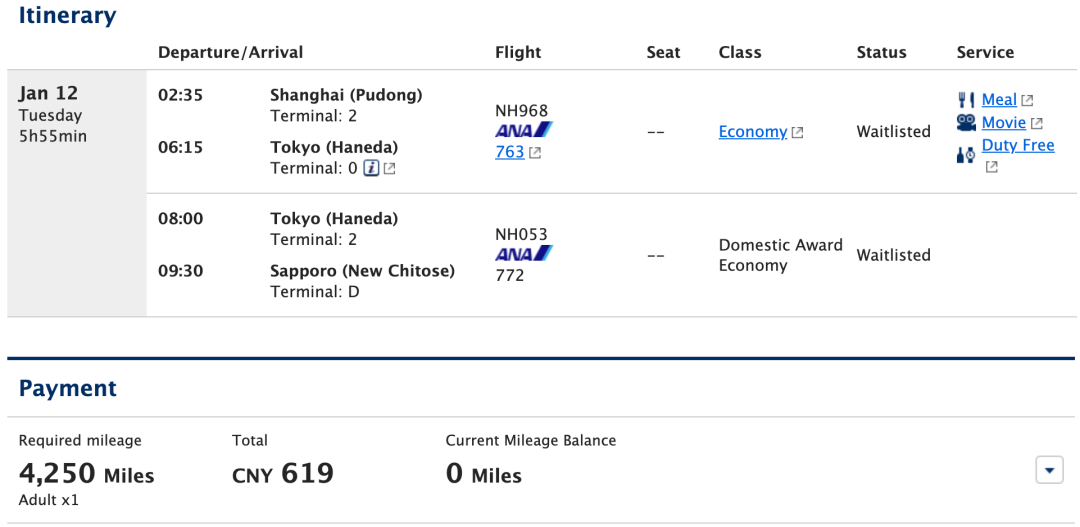Open the Duty Free link
The width and height of the screenshot is (1080, 527).
click(x=1018, y=145)
